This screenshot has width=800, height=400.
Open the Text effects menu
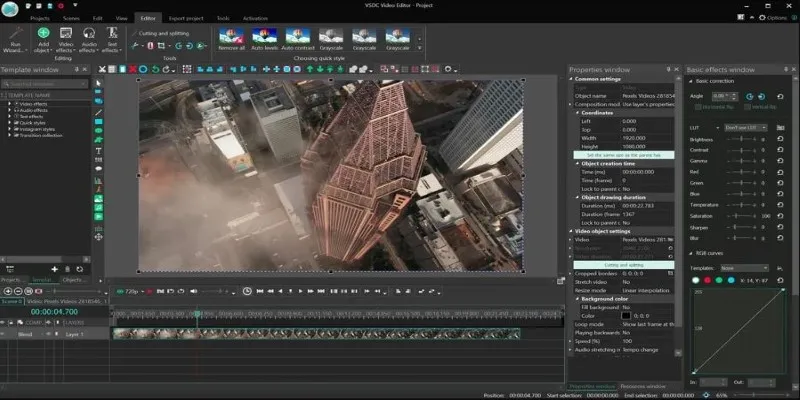(112, 40)
